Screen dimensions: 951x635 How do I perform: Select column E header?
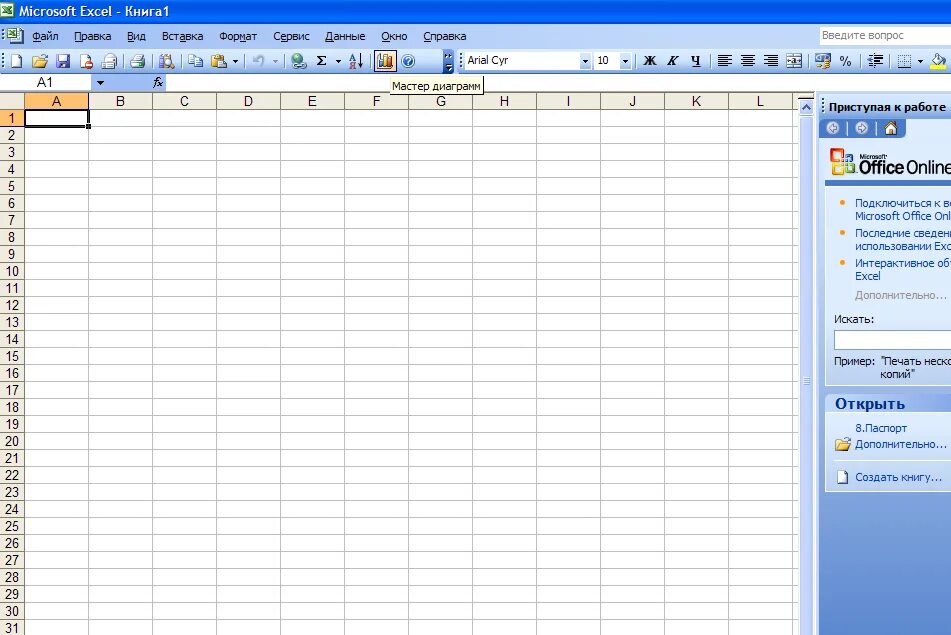(x=312, y=101)
